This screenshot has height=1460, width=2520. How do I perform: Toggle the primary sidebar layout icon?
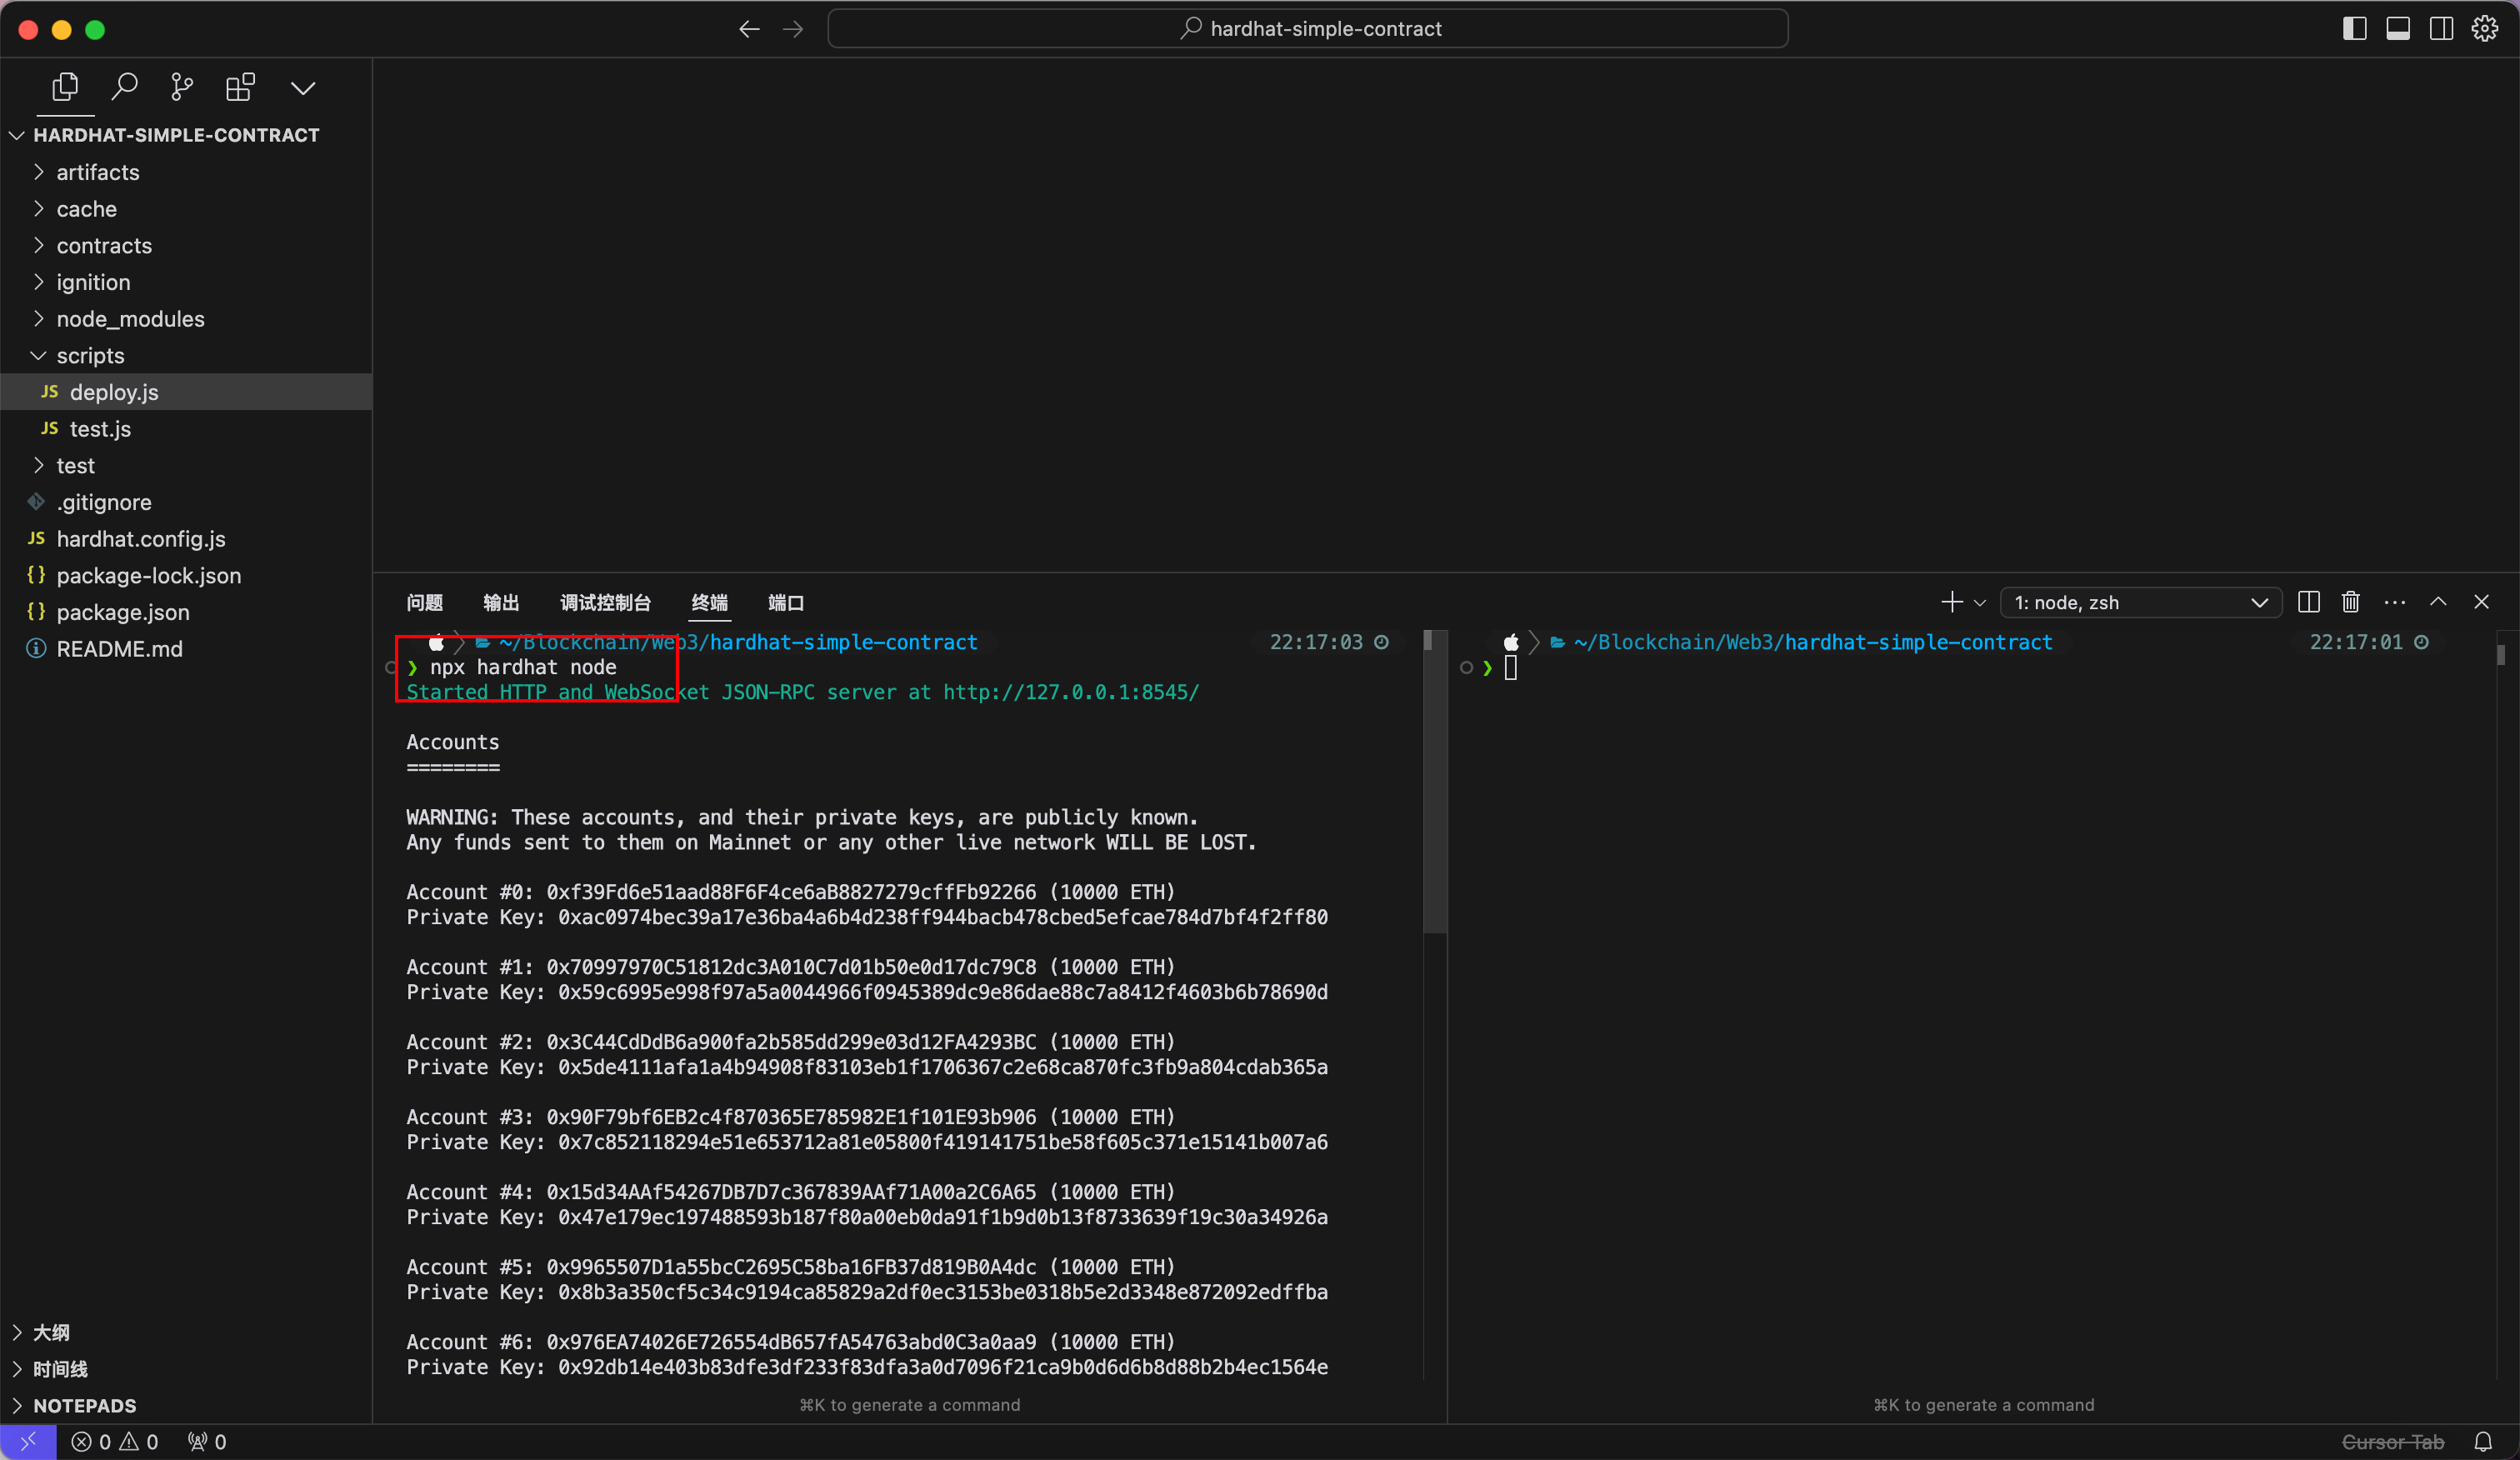[x=2354, y=29]
